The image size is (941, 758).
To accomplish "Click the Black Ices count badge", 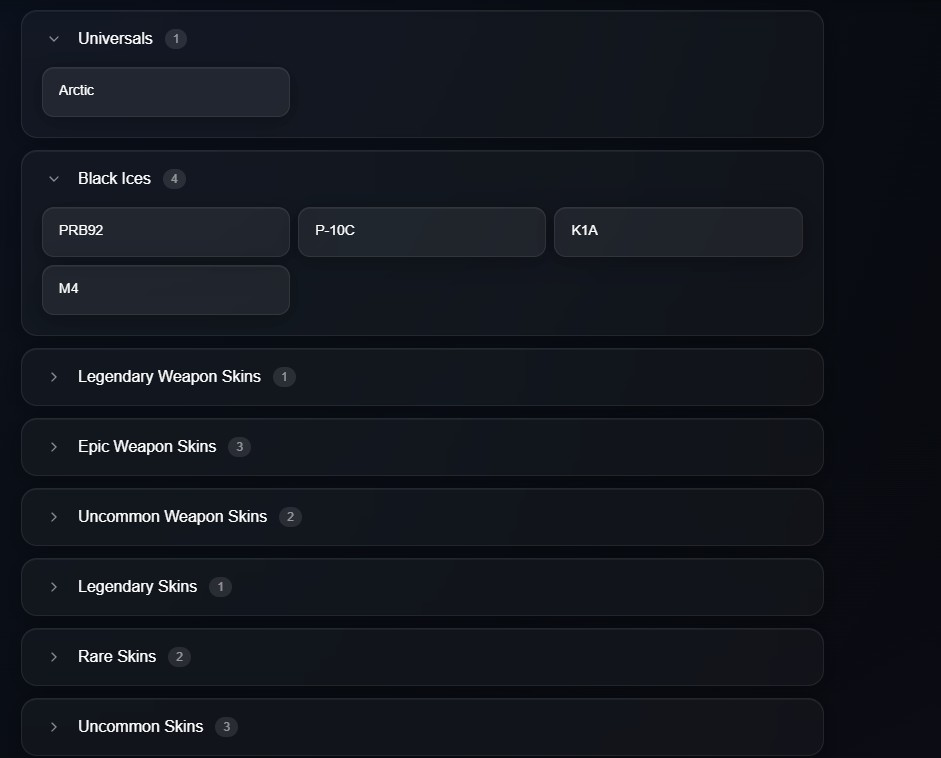I will (174, 179).
